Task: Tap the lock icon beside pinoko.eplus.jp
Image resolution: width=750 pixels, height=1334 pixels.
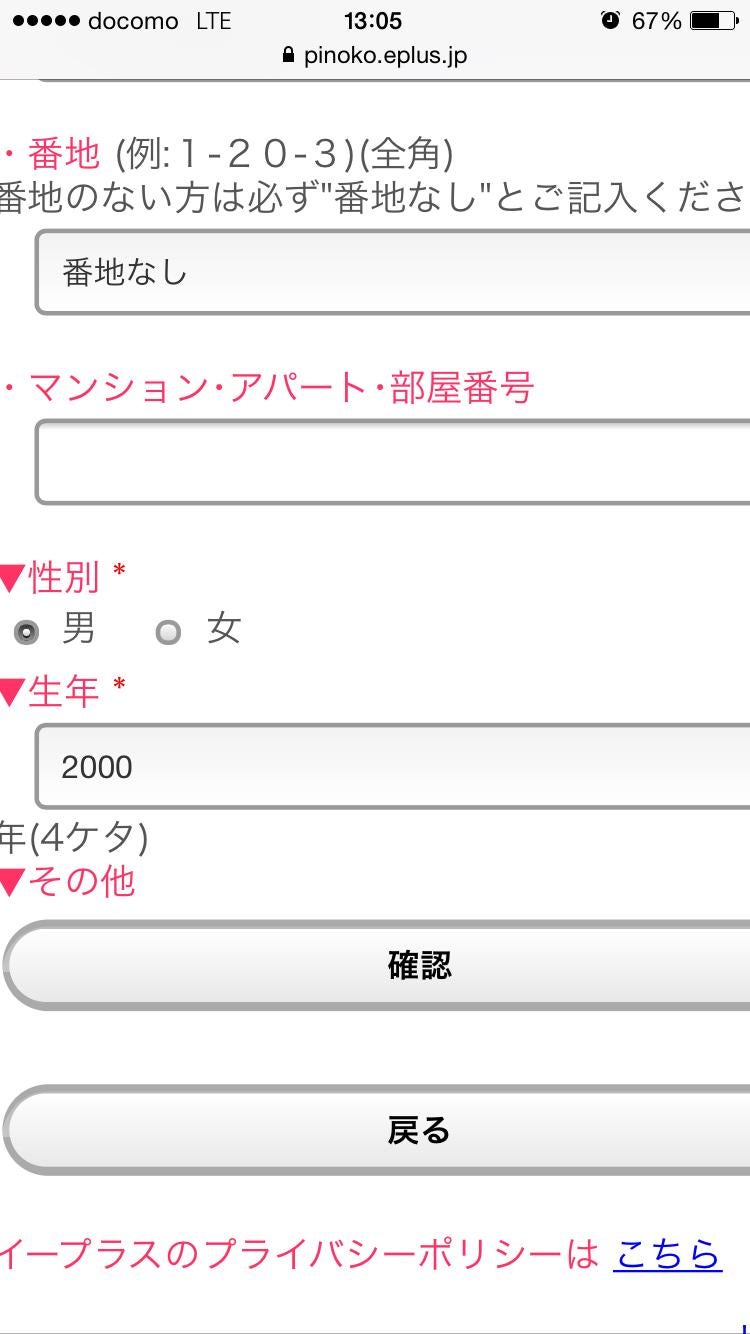Action: click(x=290, y=55)
